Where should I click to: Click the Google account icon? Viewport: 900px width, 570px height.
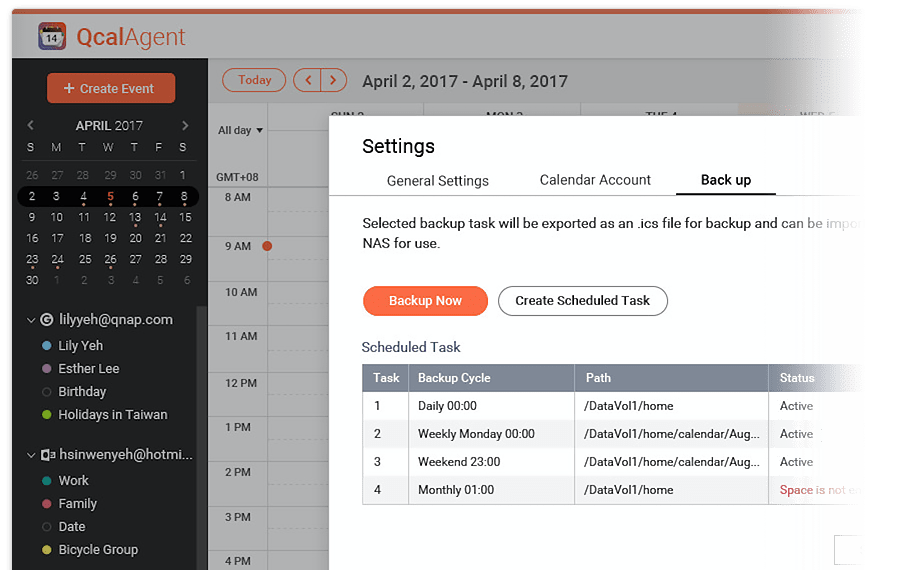pos(46,320)
